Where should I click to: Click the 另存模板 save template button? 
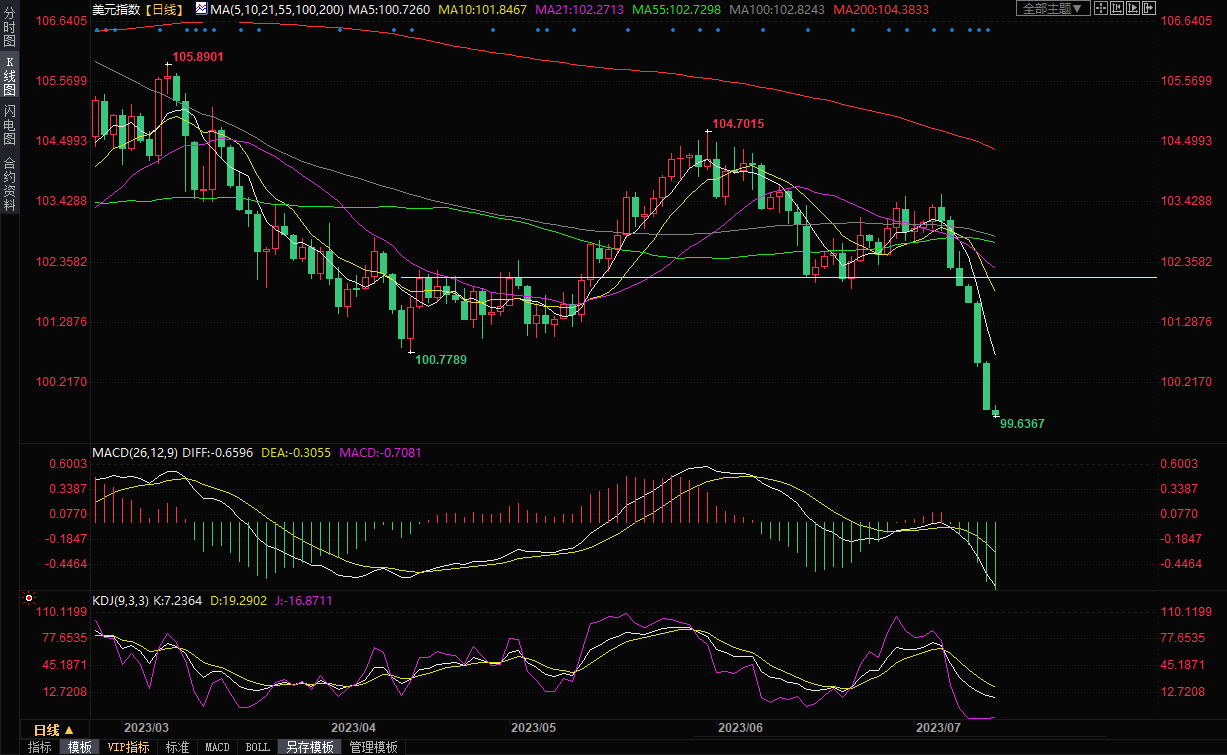coord(309,747)
